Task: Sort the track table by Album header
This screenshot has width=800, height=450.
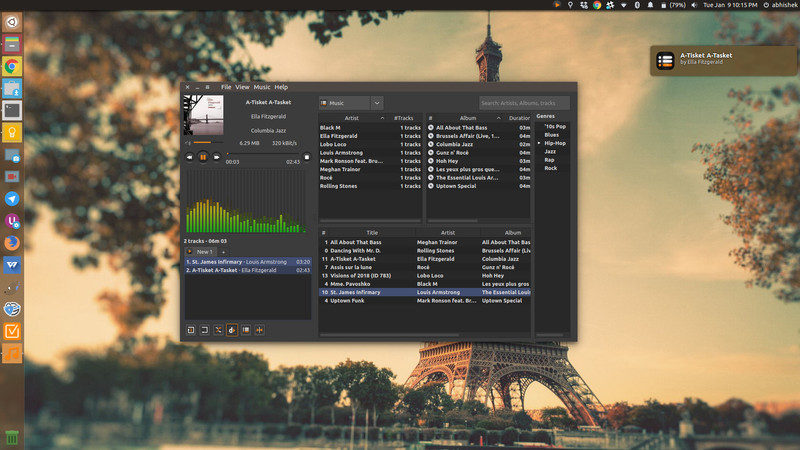Action: 512,233
